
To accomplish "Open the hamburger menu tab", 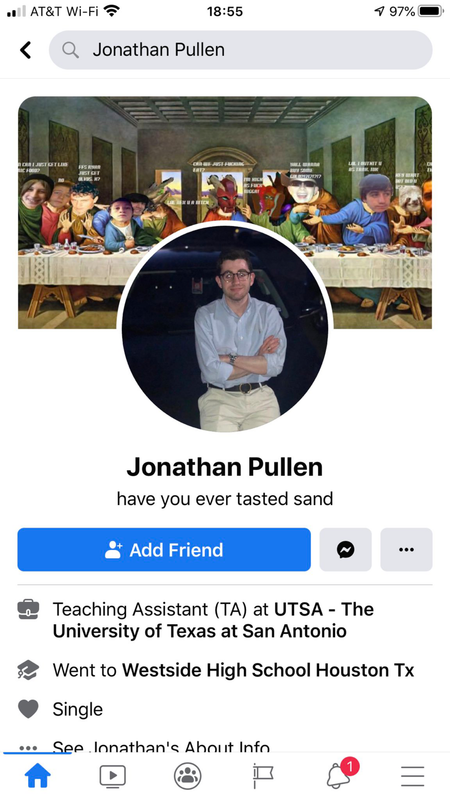I will [412, 776].
